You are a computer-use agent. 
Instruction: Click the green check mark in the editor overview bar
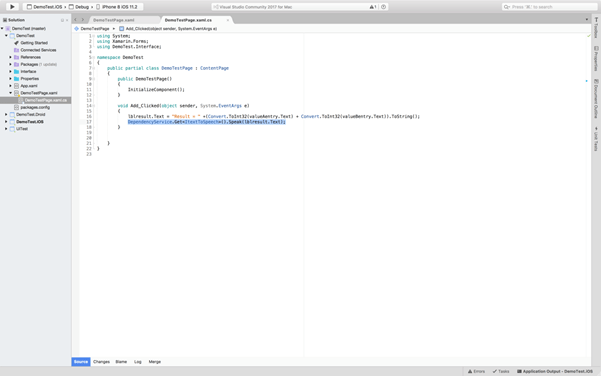(589, 36)
